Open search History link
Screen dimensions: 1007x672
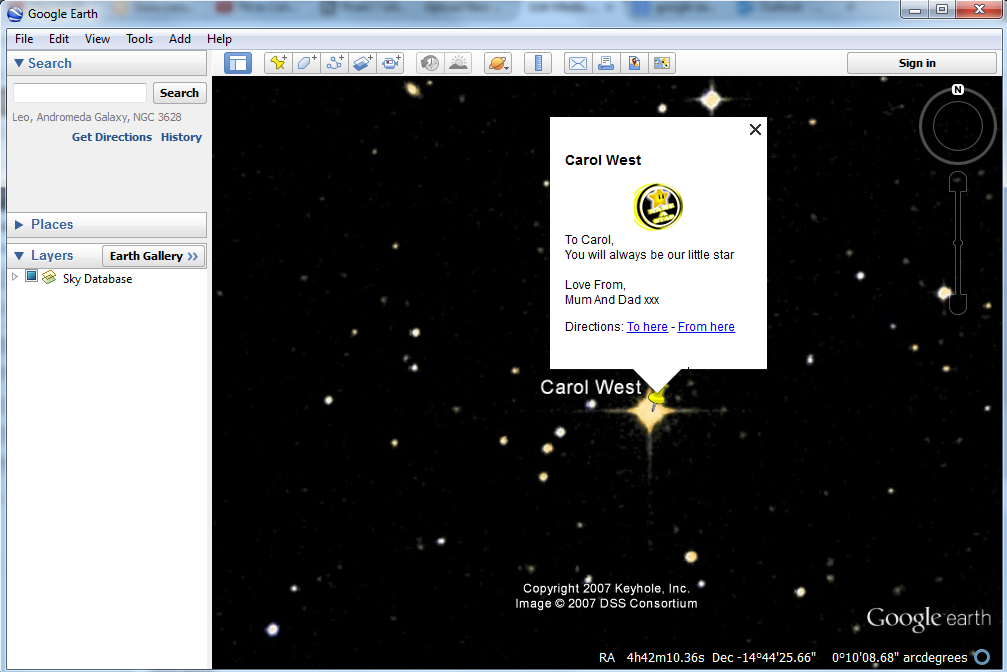181,137
